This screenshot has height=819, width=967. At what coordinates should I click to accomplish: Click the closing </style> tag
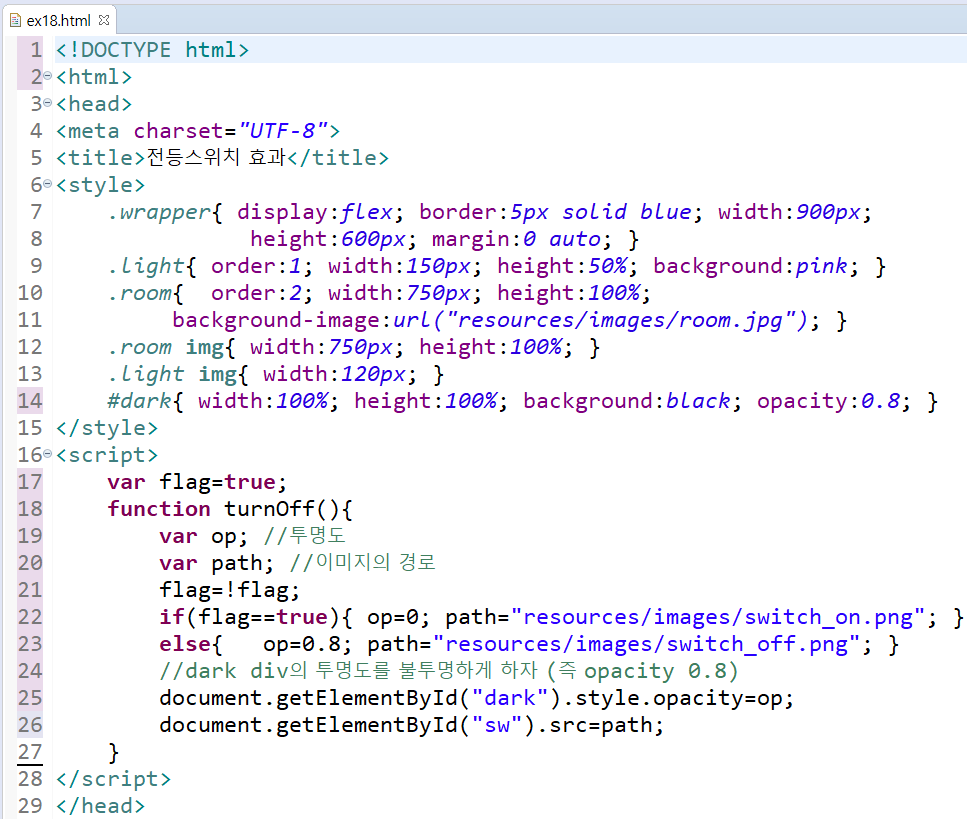point(107,428)
